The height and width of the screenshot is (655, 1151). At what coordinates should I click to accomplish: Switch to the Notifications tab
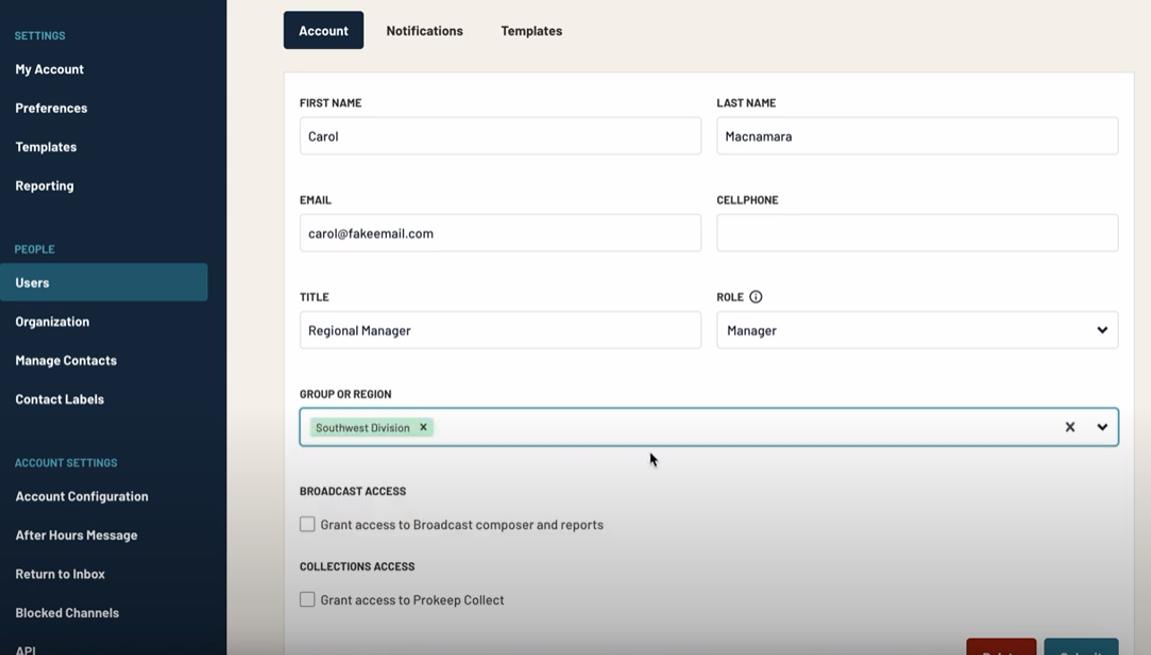(424, 30)
